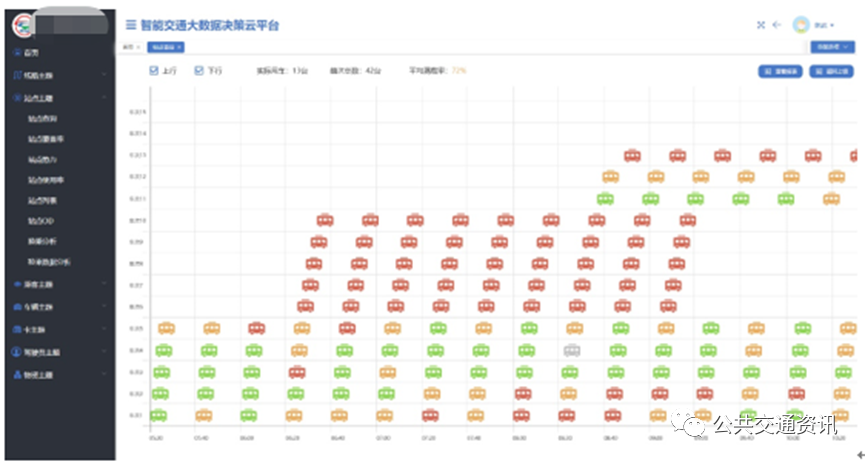Click the person icon for 驾驶员主题
This screenshot has height=462, width=865.
pos(16,352)
